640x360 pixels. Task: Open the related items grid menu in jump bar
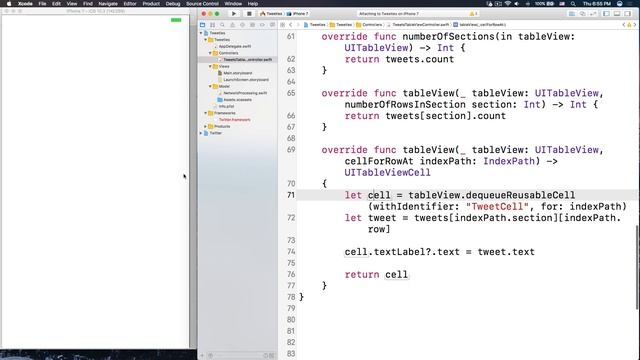pos(282,25)
